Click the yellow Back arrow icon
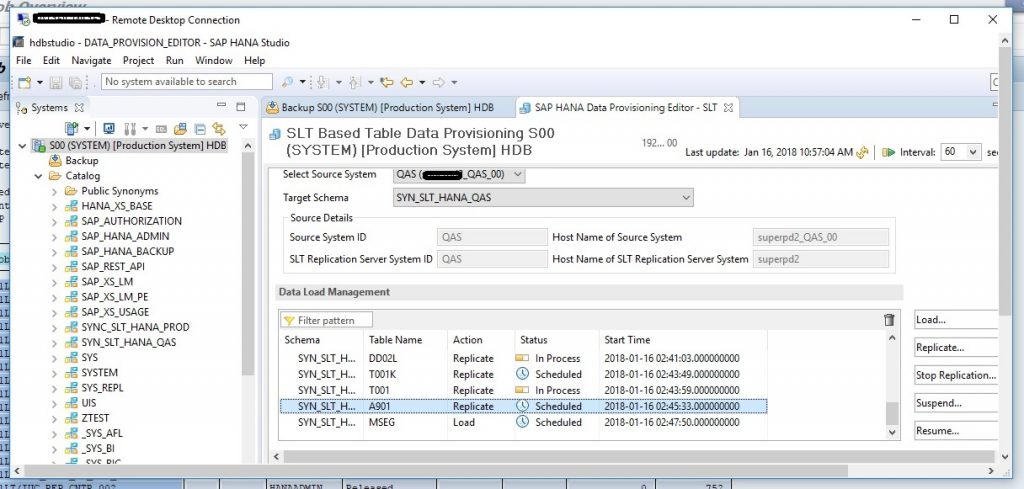Screen dimensions: 1024x489 (407, 82)
